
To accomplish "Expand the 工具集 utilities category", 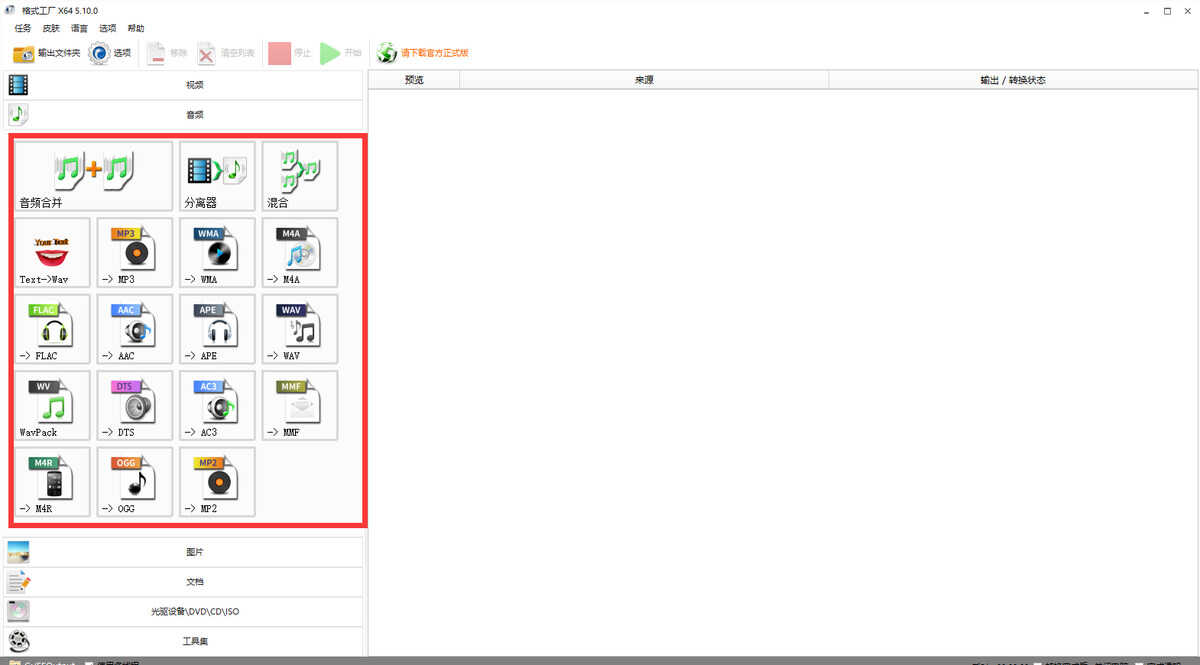I will coord(186,641).
